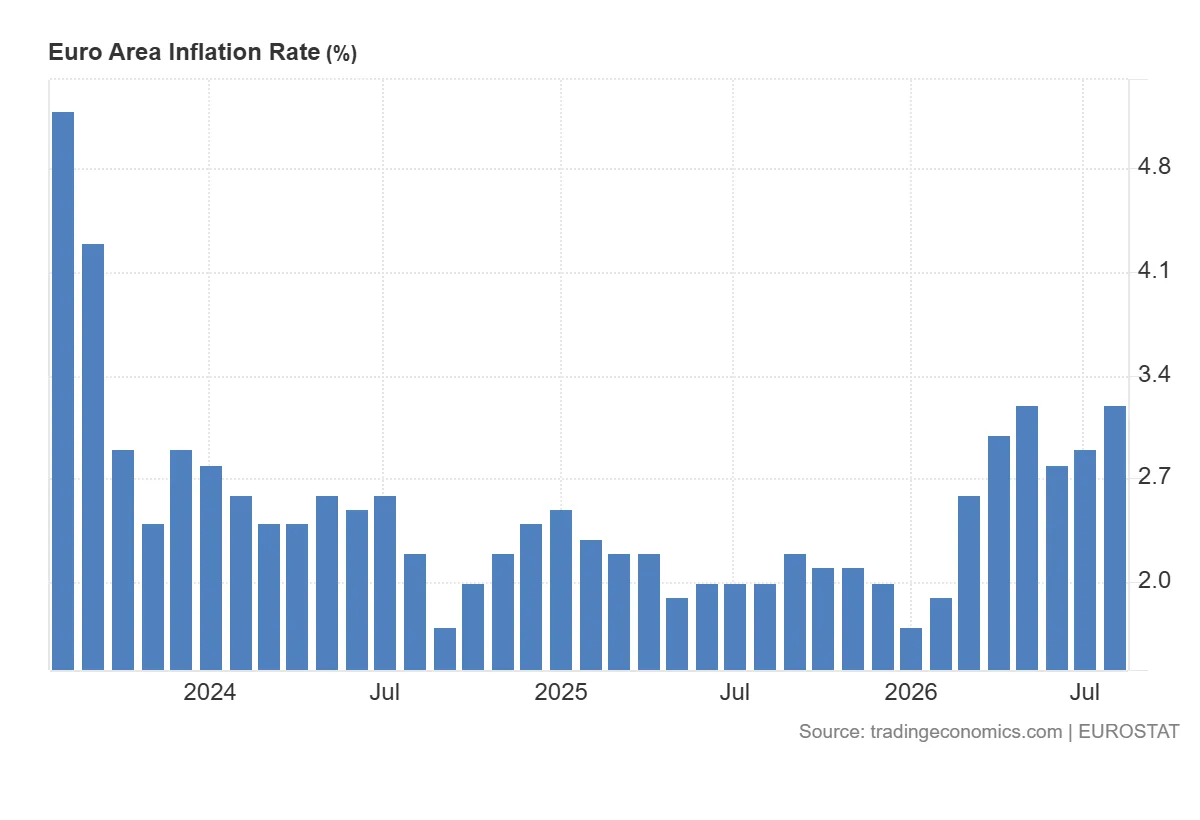Click the second-tallest bar near 4.3
The image size is (1200, 820).
click(x=93, y=457)
